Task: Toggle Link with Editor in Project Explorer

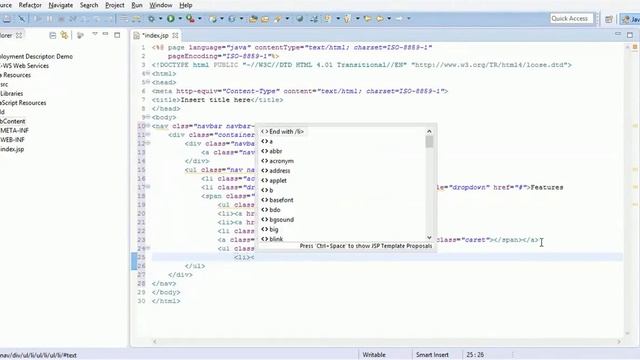Action: tap(64, 36)
